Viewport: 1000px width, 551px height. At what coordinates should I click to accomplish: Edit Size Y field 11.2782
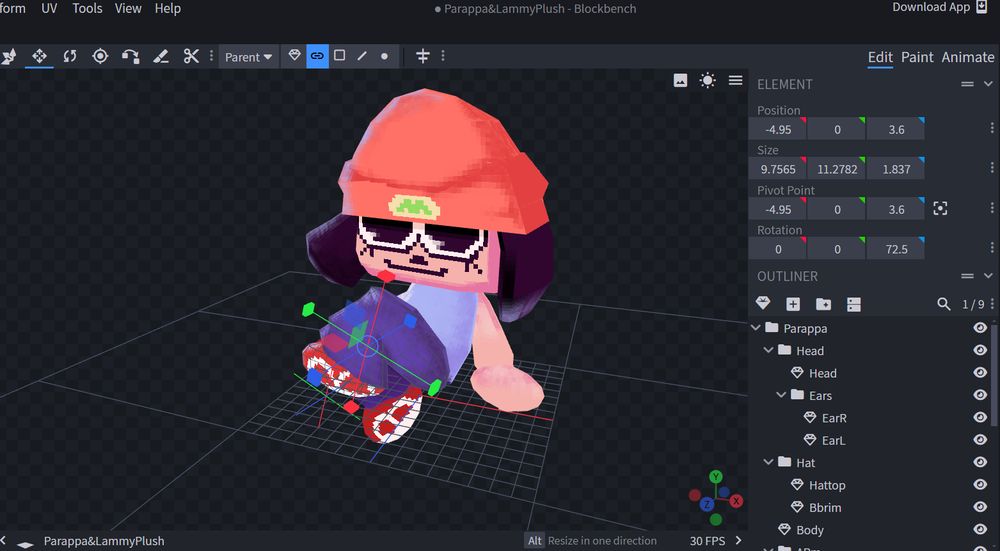coord(836,169)
